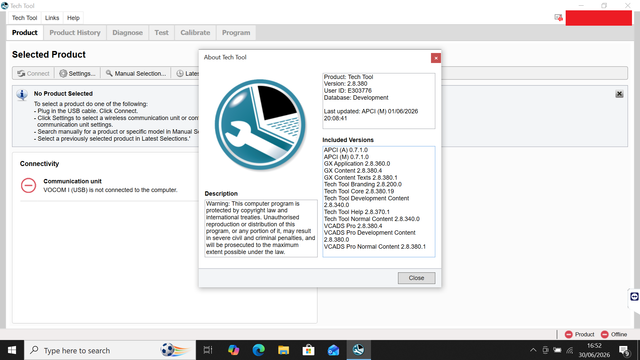The width and height of the screenshot is (640, 360).
Task: Click the red X on About dialog
Action: point(436,58)
